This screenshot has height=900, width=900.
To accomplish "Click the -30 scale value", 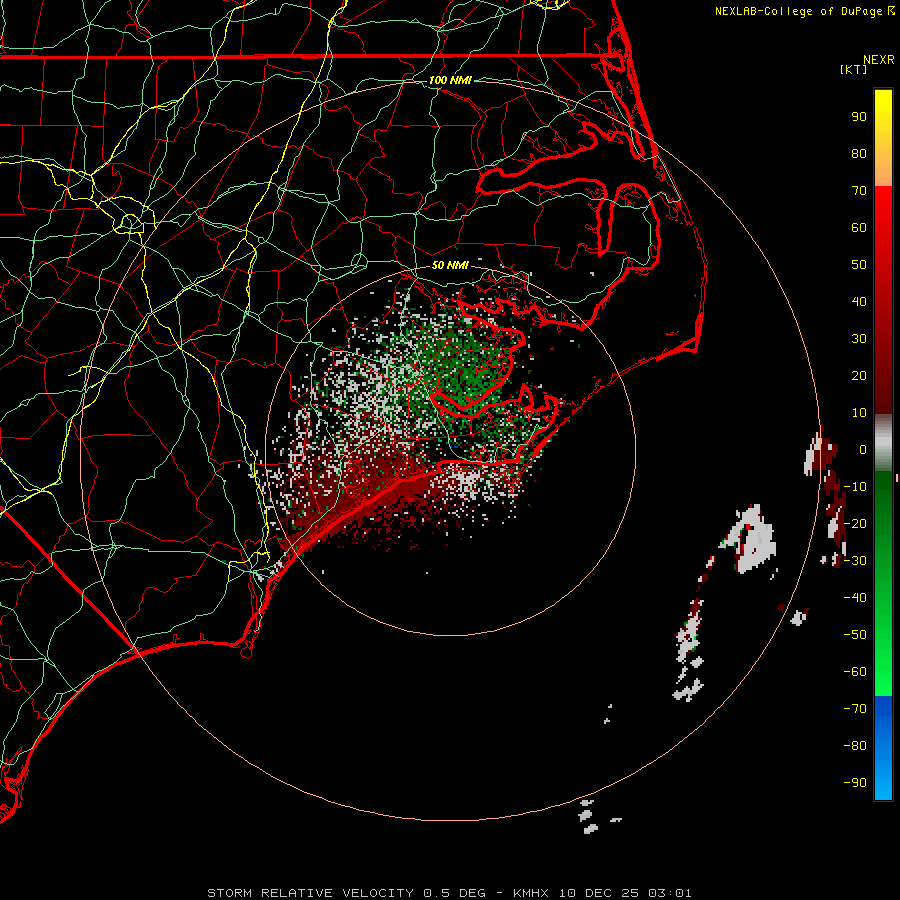I will 855,561.
